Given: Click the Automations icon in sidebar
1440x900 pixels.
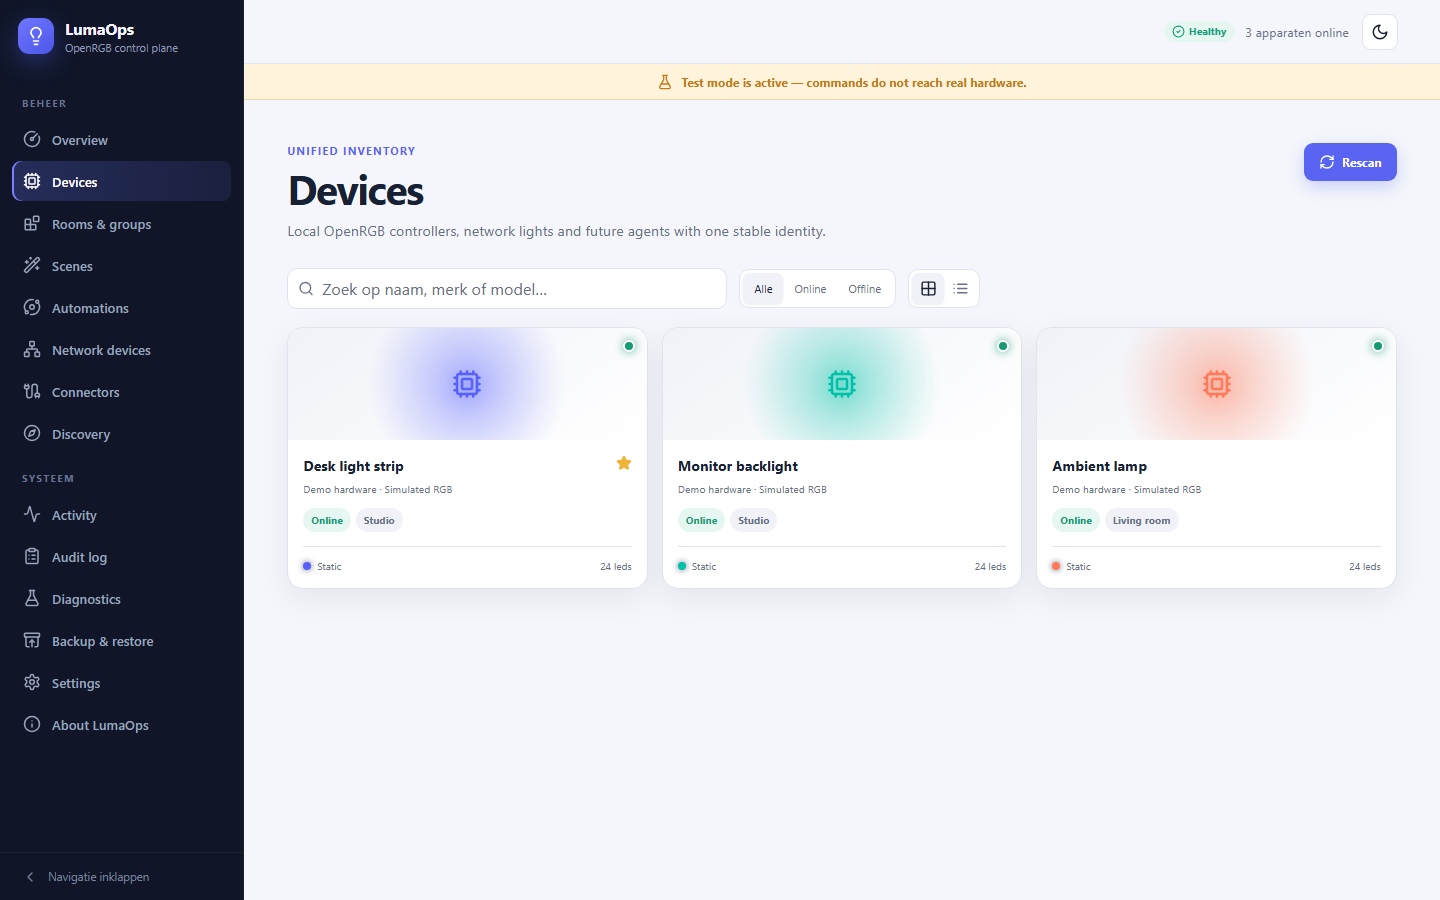Looking at the screenshot, I should pyautogui.click(x=32, y=308).
